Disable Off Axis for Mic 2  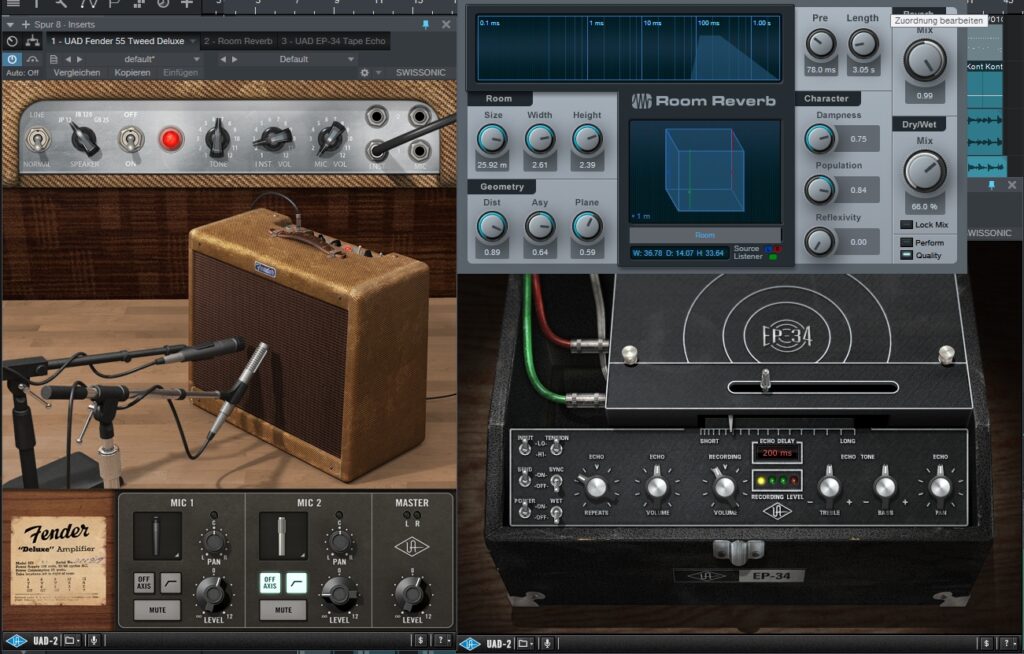click(270, 583)
